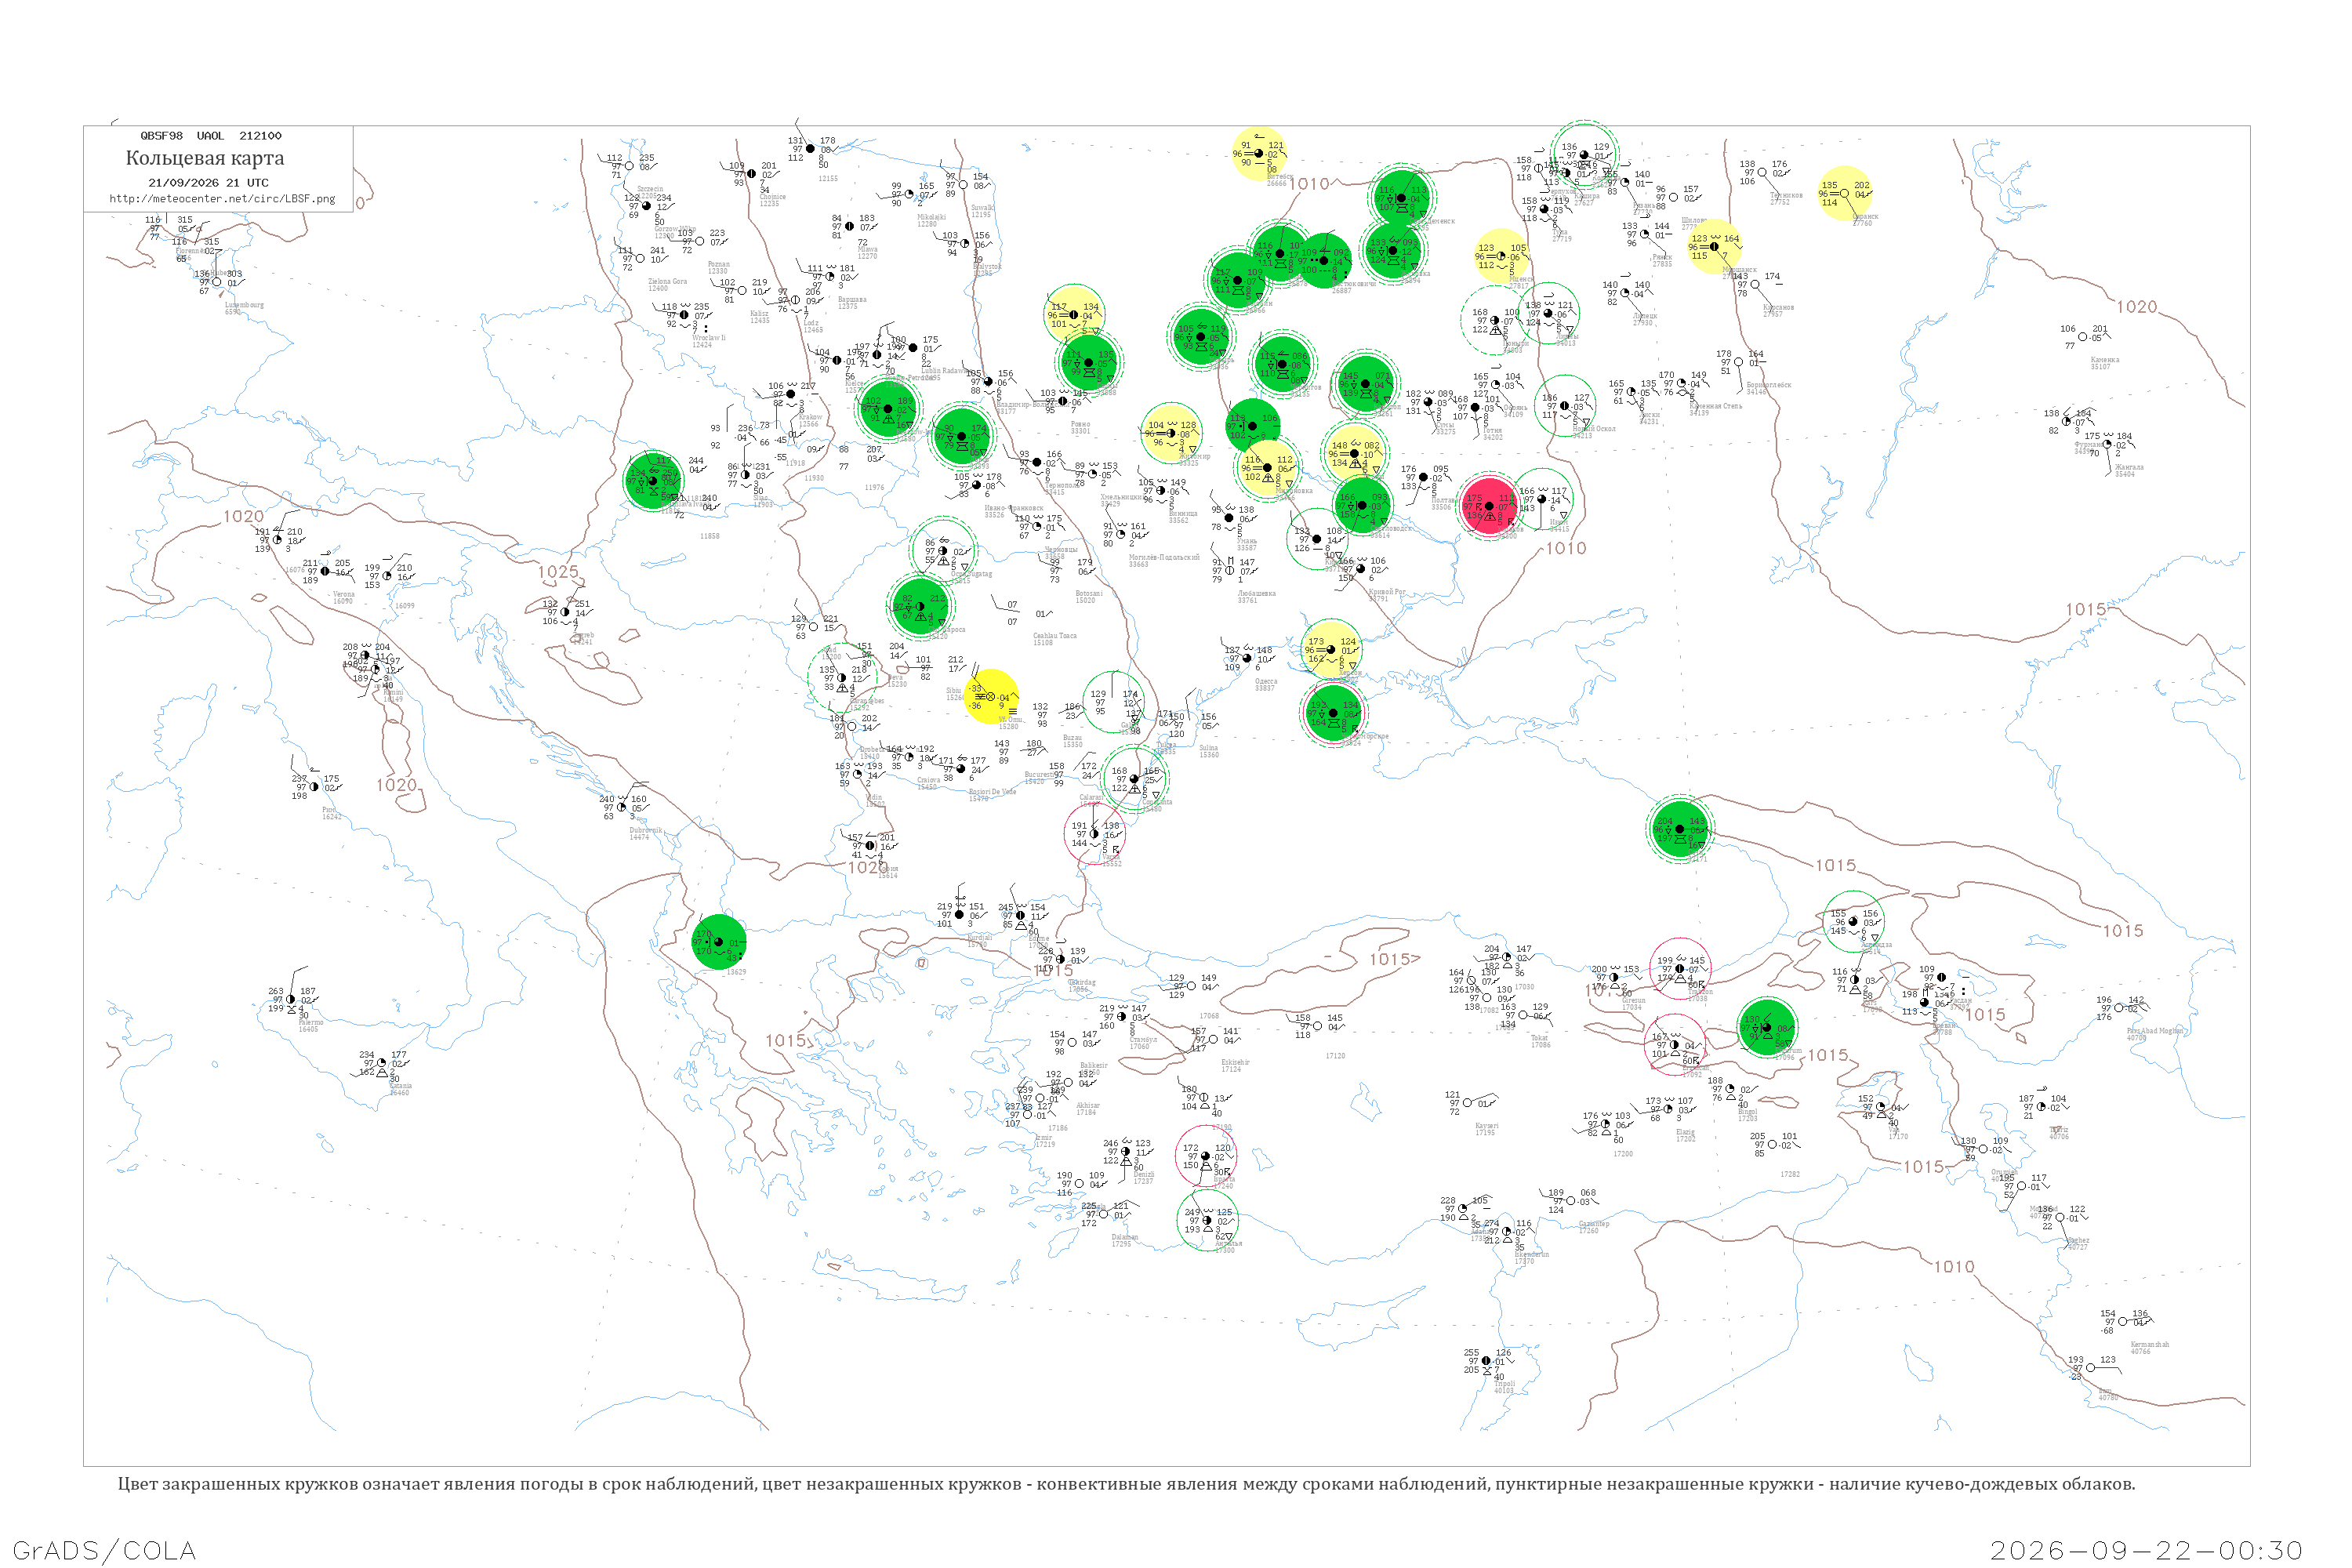Click the GrADS/COLA credit text
Image resolution: width=2352 pixels, height=1568 pixels.
coord(104,1550)
